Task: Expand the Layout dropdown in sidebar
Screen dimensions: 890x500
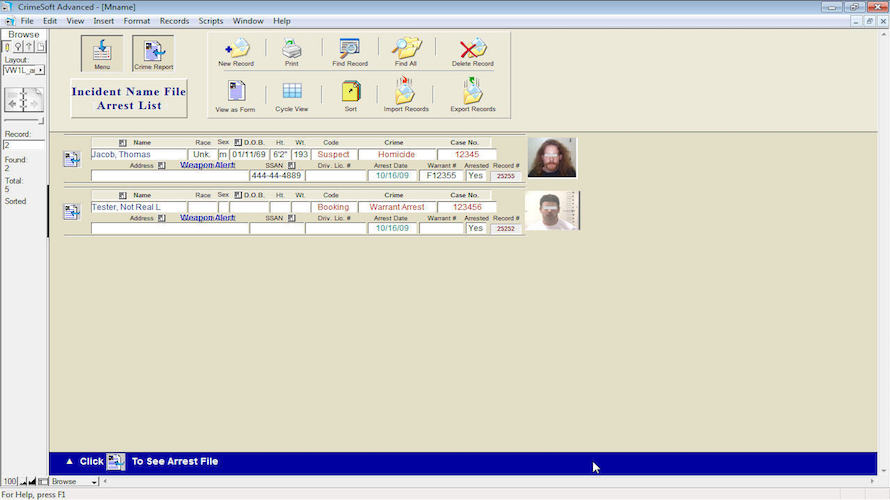Action: (40, 70)
